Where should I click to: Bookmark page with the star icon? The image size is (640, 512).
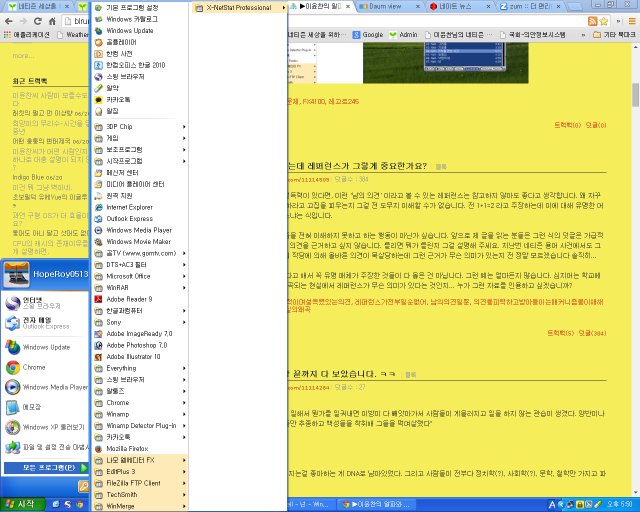pyautogui.click(x=604, y=21)
